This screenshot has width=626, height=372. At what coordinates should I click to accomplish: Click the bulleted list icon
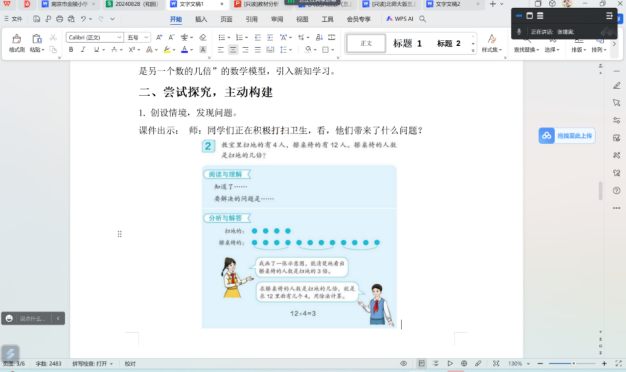click(x=222, y=37)
